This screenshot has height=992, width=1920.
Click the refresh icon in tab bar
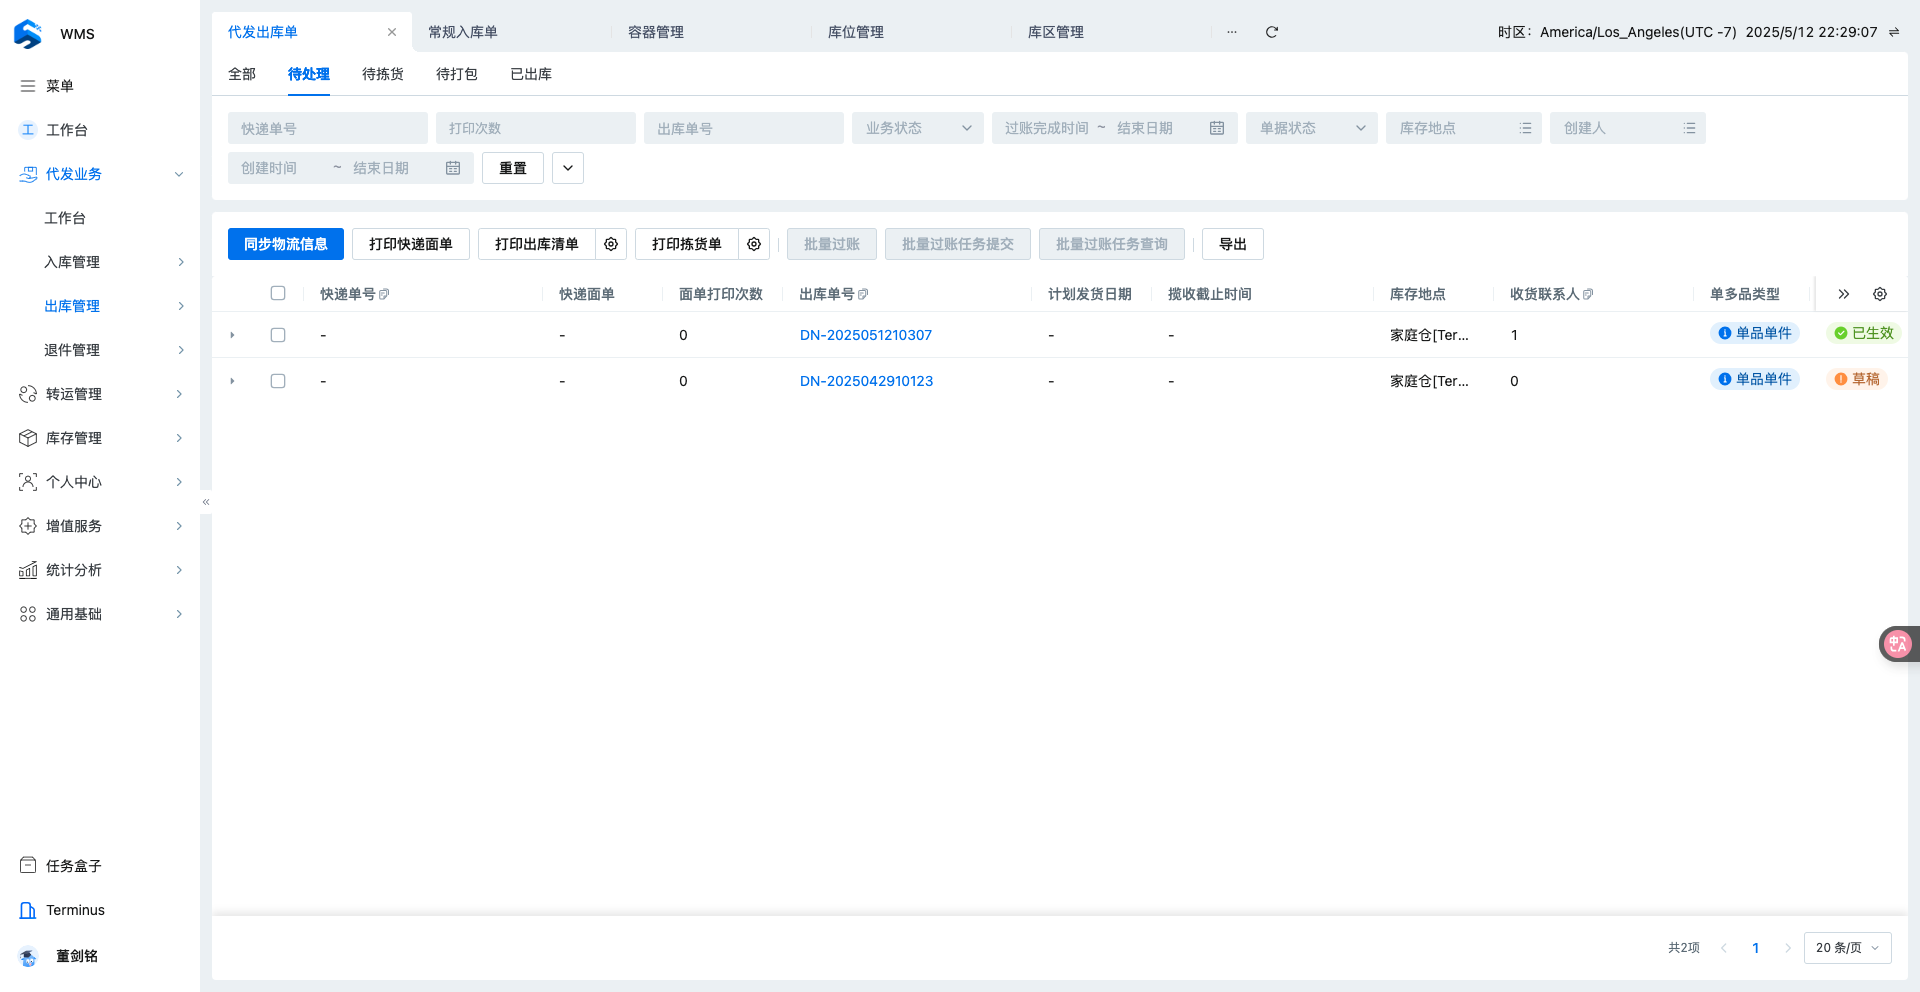[1272, 32]
